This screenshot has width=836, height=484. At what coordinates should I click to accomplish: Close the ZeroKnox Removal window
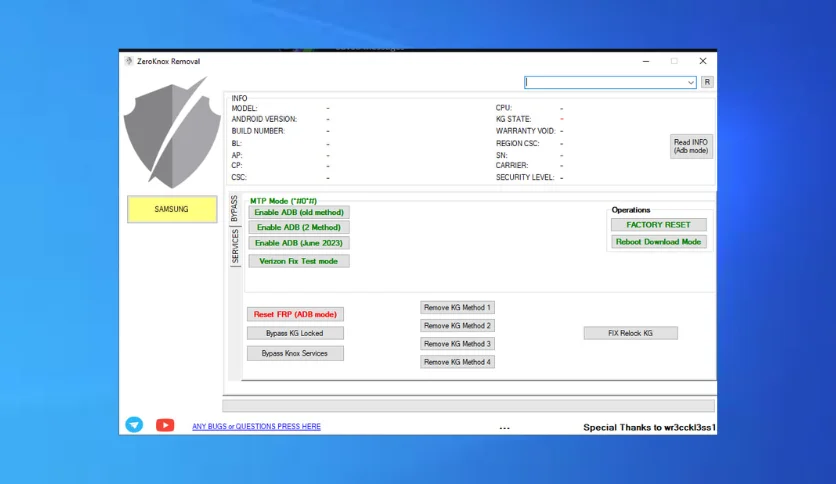(x=703, y=61)
